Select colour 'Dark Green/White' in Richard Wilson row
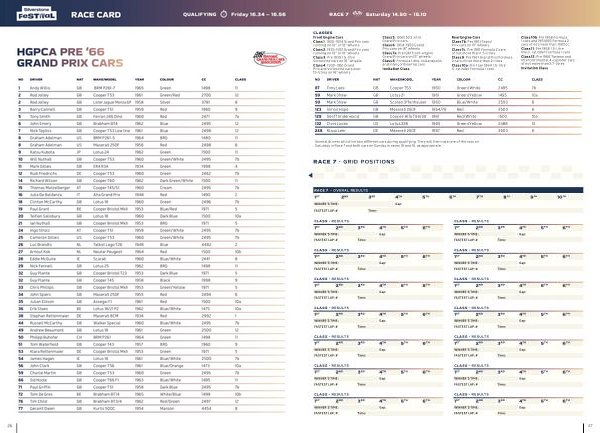 coord(176,181)
